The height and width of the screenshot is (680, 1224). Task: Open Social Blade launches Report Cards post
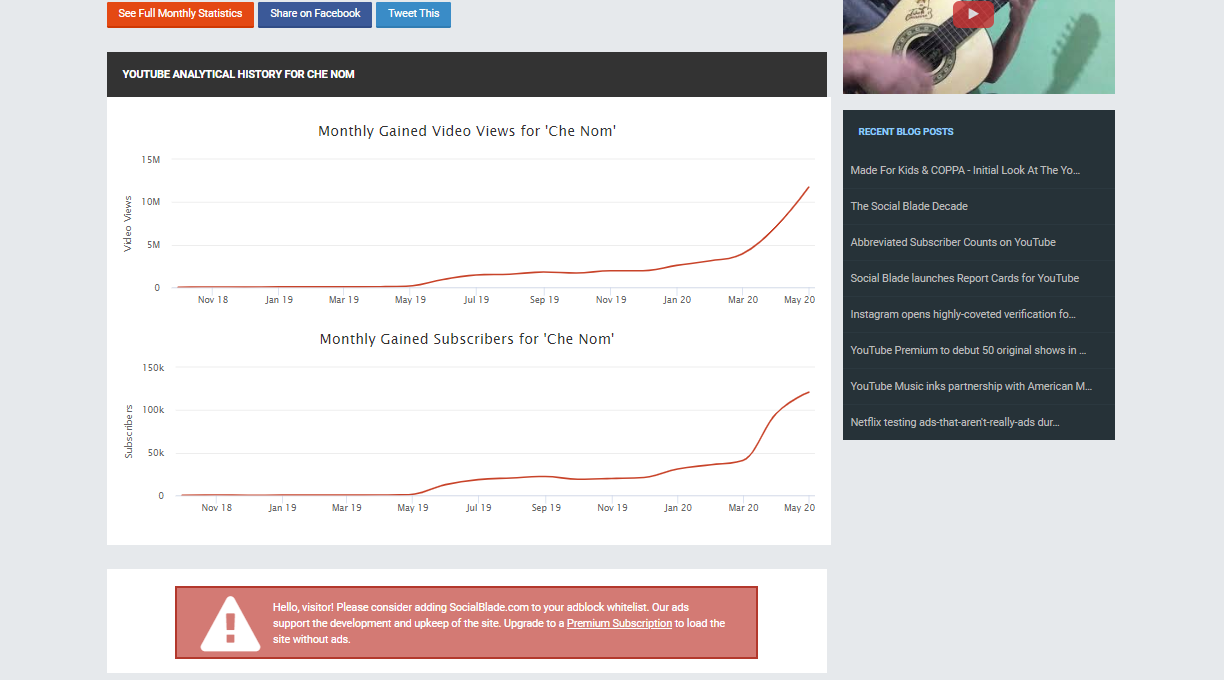(964, 278)
